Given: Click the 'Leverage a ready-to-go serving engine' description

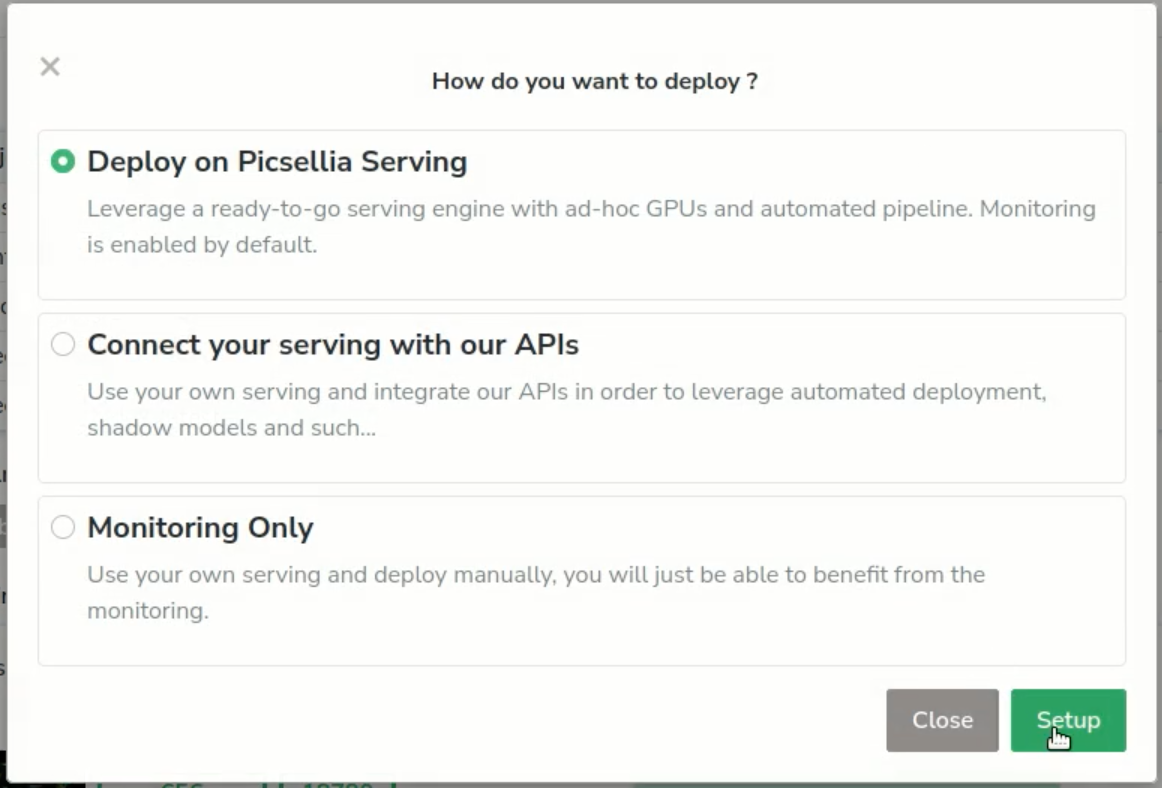Looking at the screenshot, I should [591, 226].
